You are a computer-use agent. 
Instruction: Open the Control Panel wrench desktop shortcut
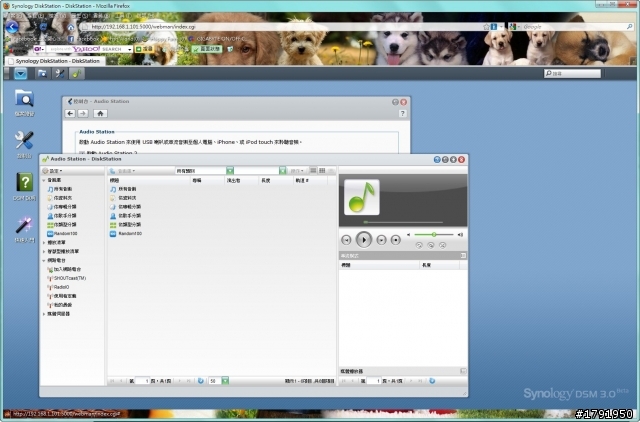[x=24, y=145]
